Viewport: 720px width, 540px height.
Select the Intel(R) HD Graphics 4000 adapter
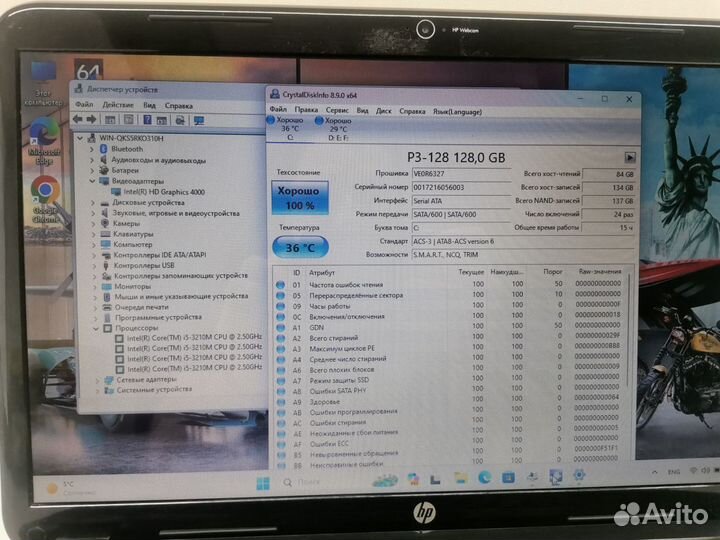click(164, 192)
